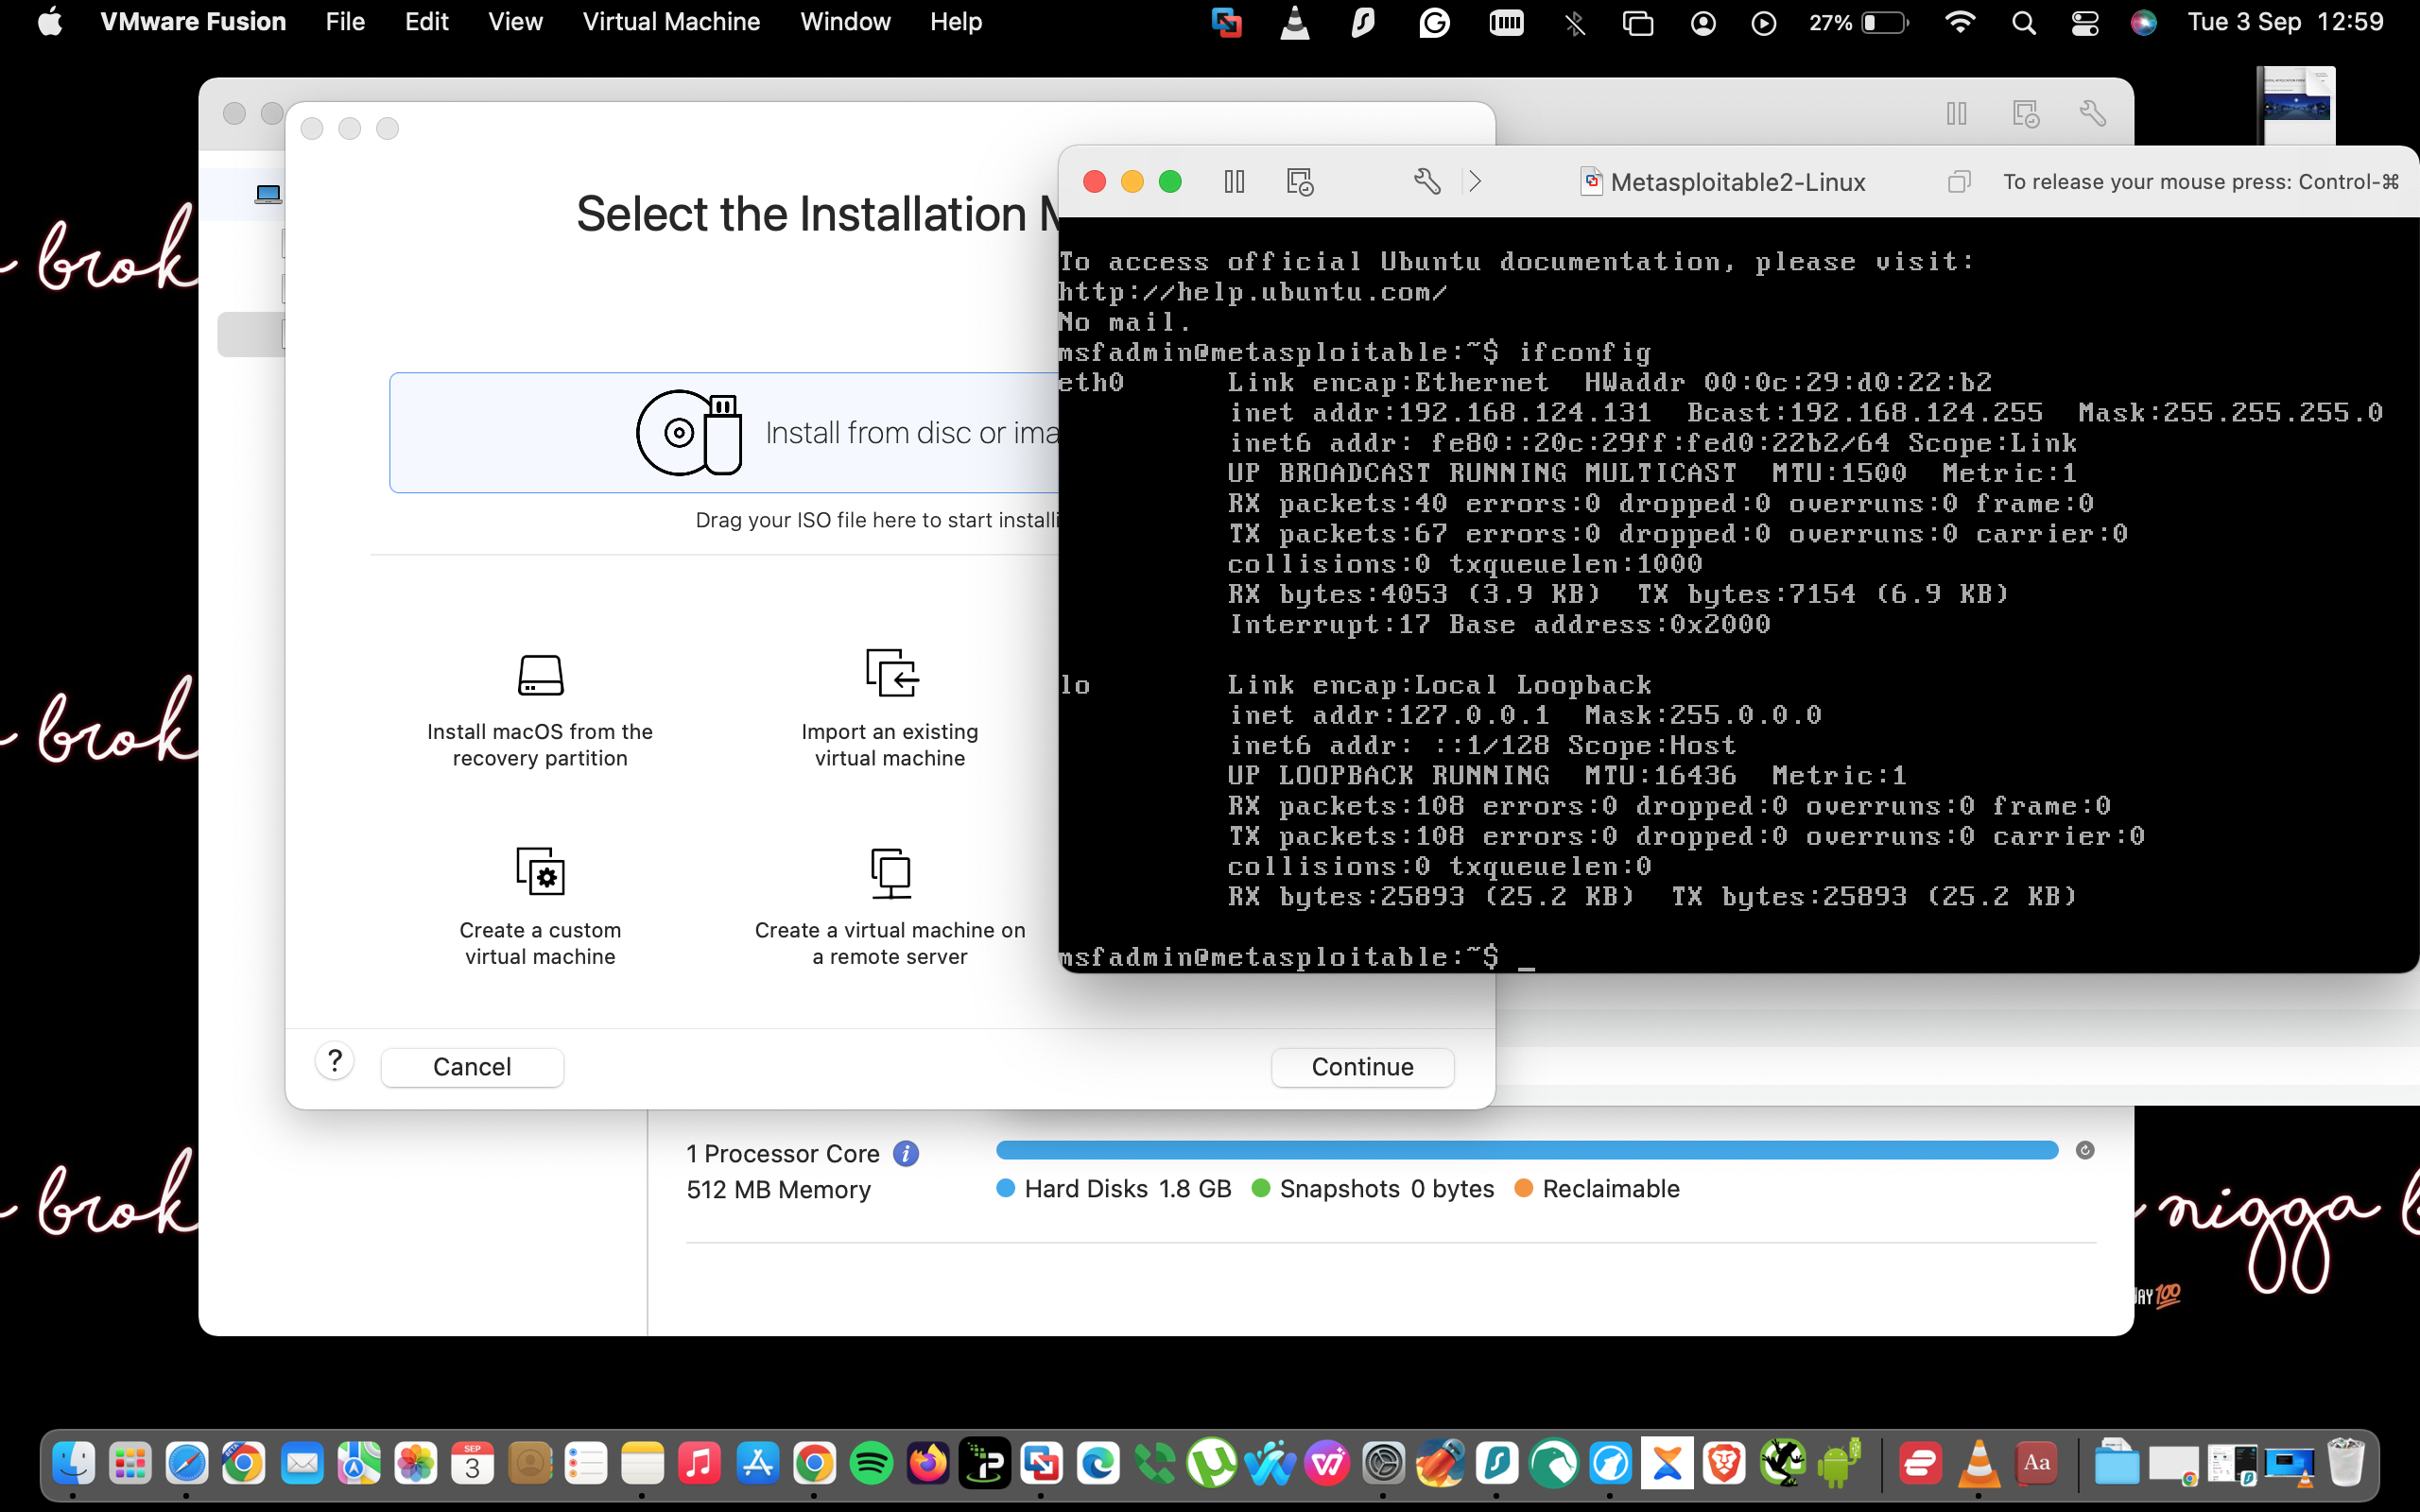Click the Cancel button
The height and width of the screenshot is (1512, 2420).
coord(472,1067)
